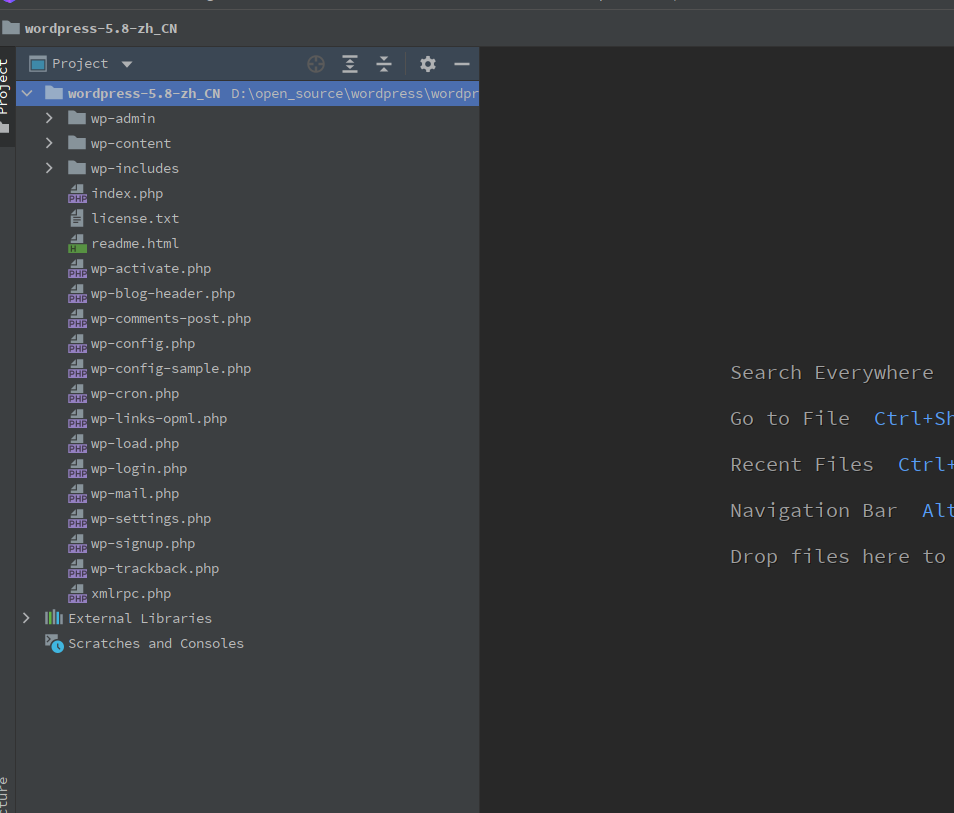Expand the wp-content folder

tap(48, 143)
